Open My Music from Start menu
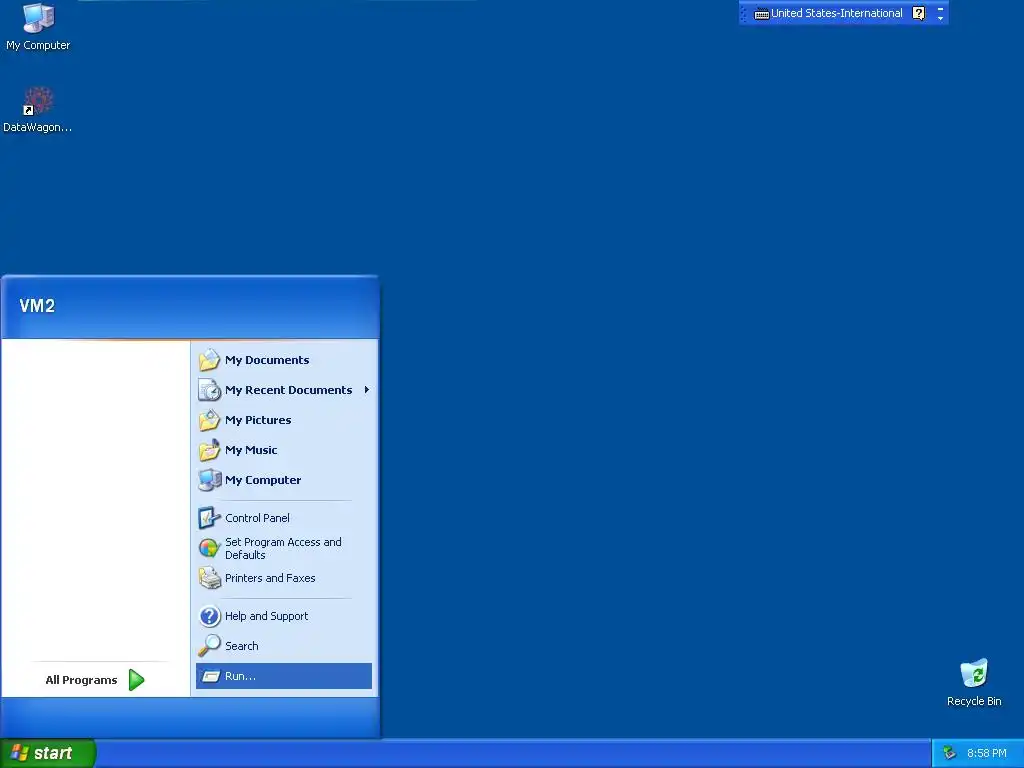 (284, 450)
